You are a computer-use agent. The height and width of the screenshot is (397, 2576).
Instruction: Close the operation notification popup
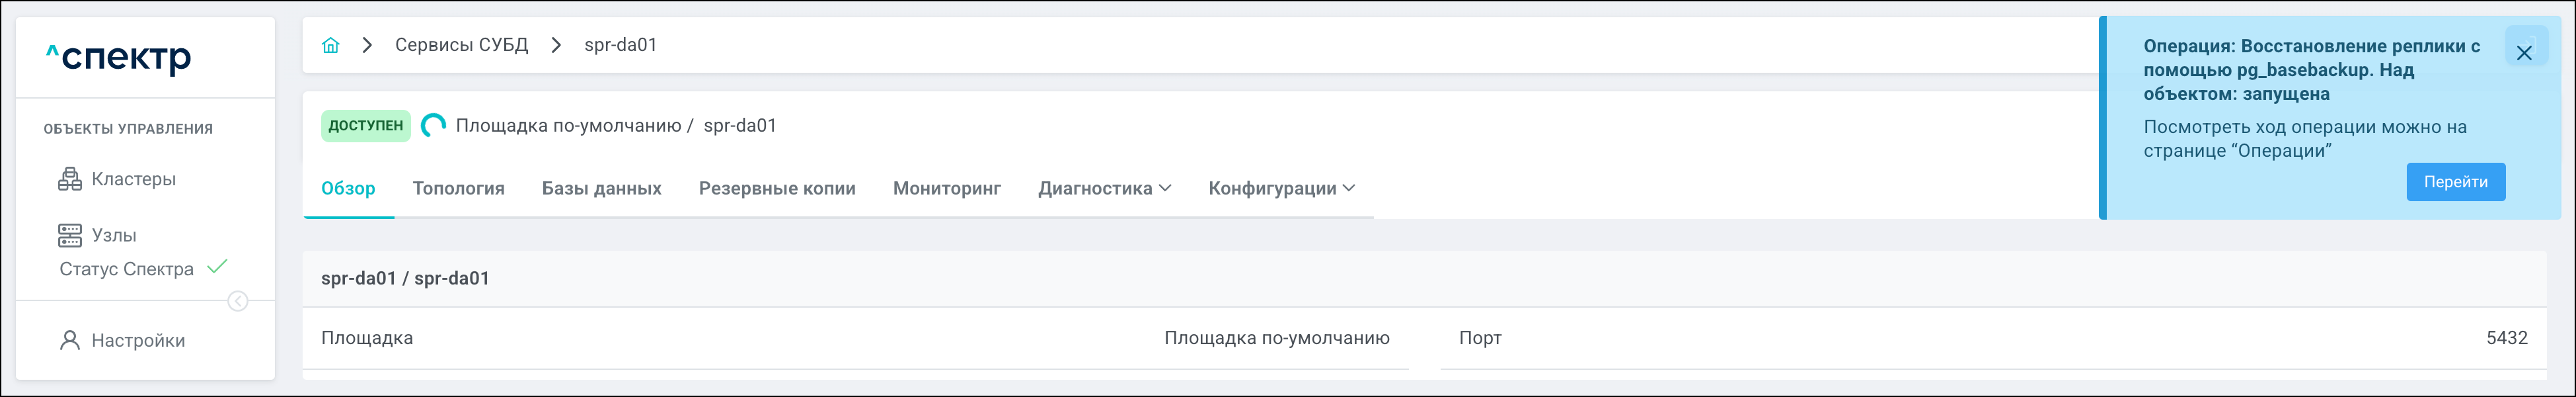2524,52
